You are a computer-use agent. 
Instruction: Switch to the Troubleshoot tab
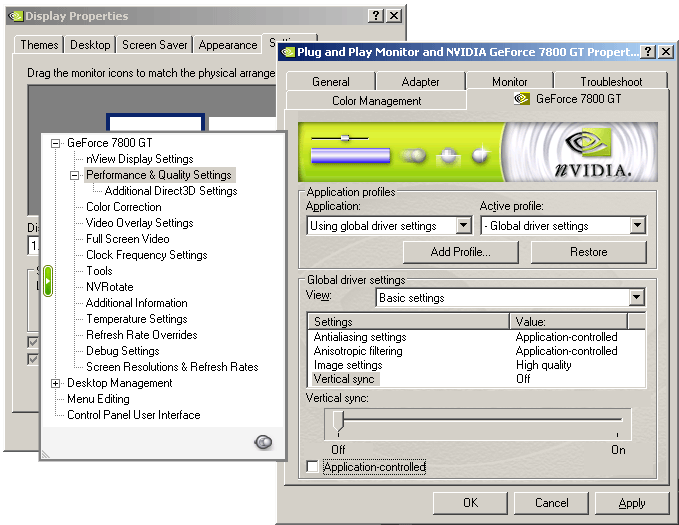[x=611, y=81]
